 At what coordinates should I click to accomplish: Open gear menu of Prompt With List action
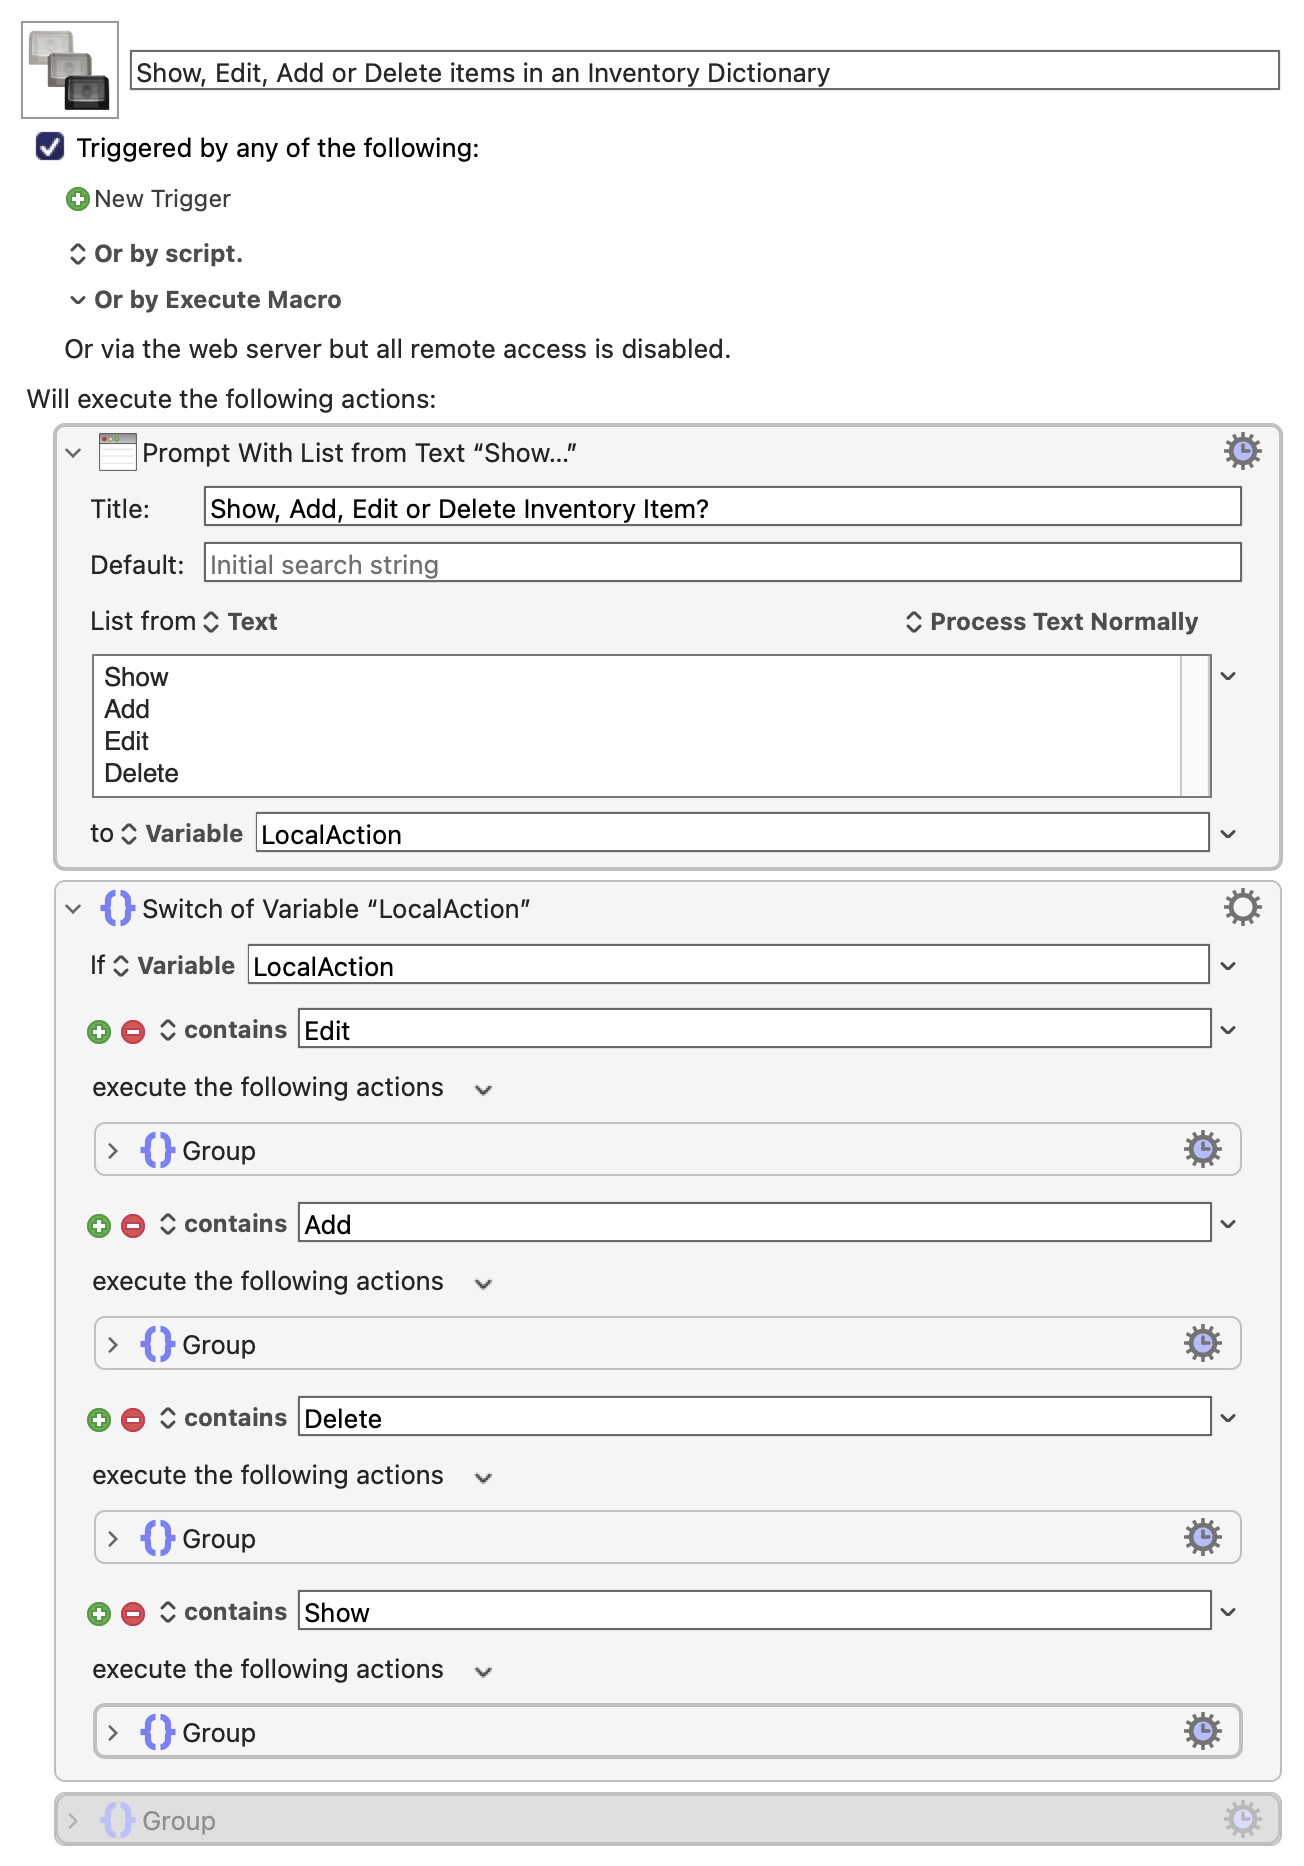pos(1242,452)
